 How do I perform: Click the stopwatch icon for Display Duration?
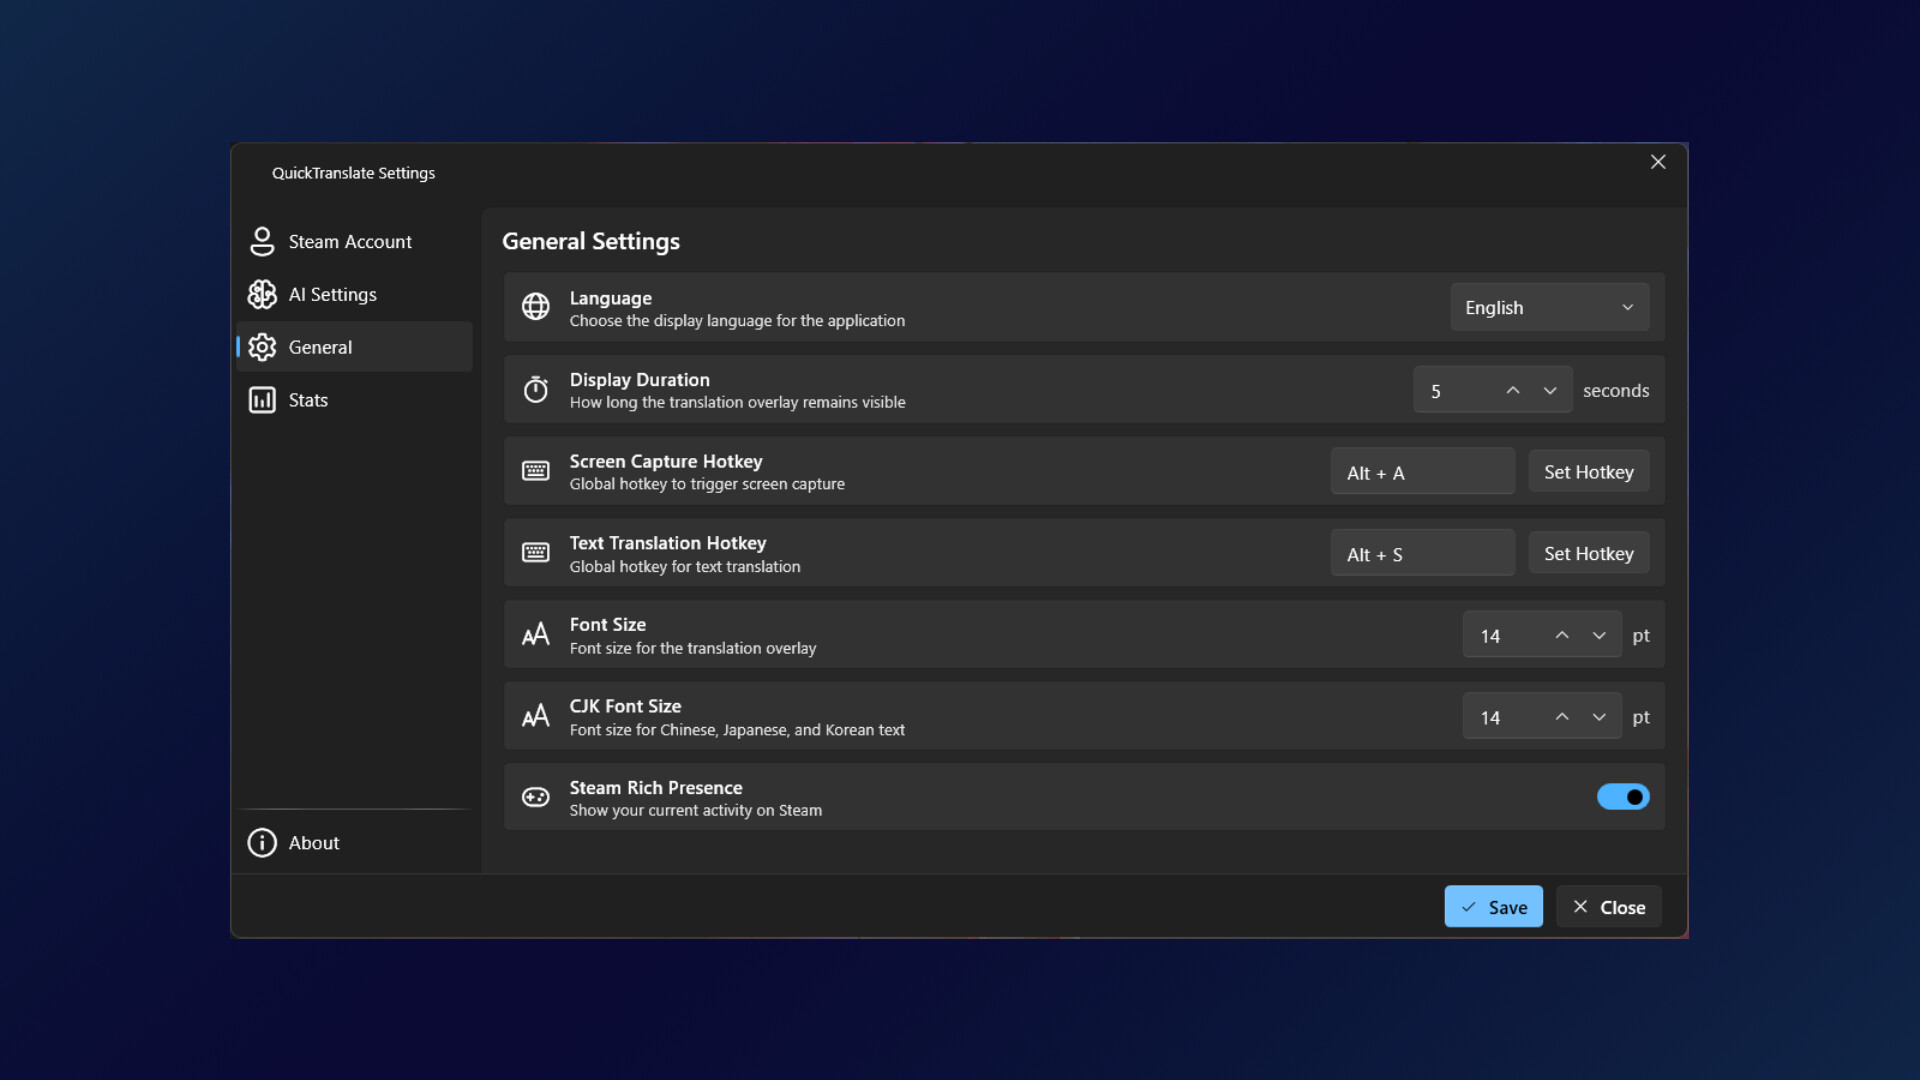click(536, 389)
